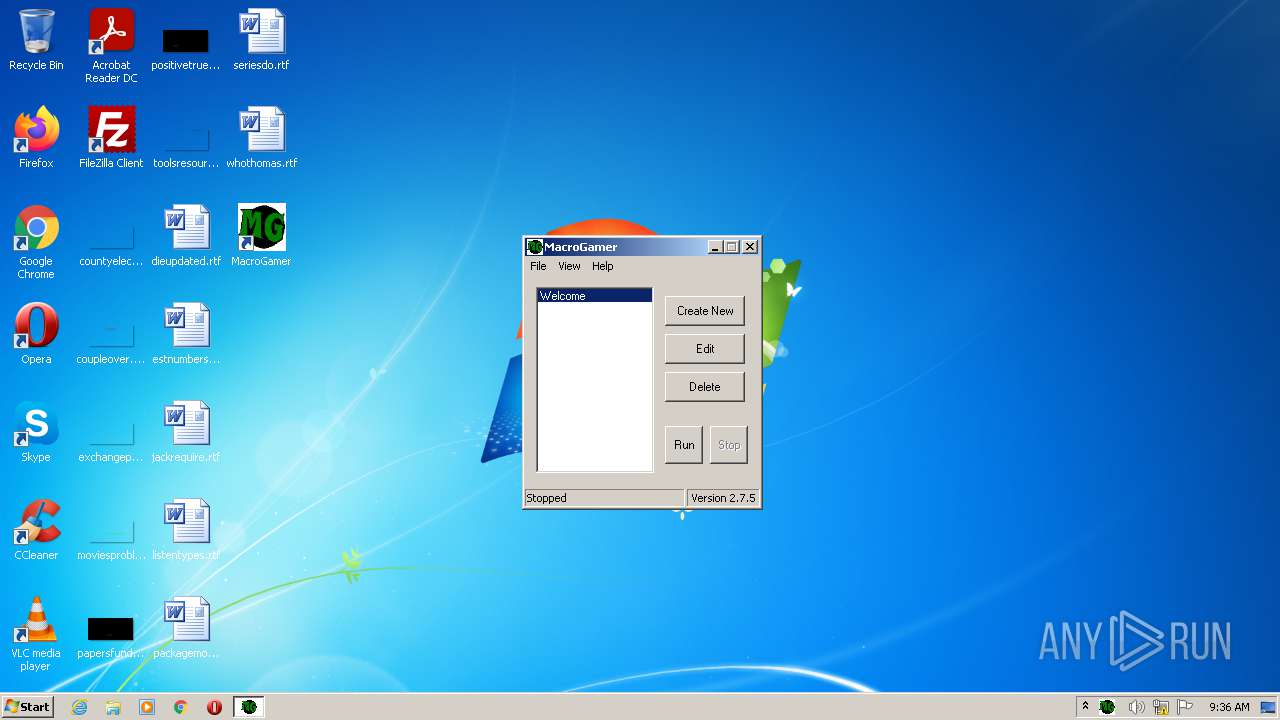The width and height of the screenshot is (1280, 720).
Task: Open seriesdo.rtf document icon
Action: click(261, 40)
